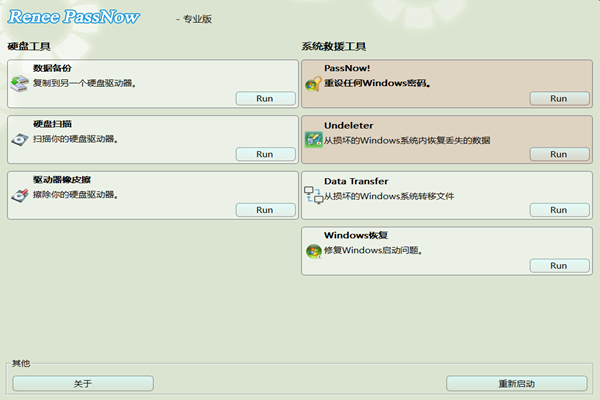
Task: Click the 专业版 edition label
Action: [197, 19]
